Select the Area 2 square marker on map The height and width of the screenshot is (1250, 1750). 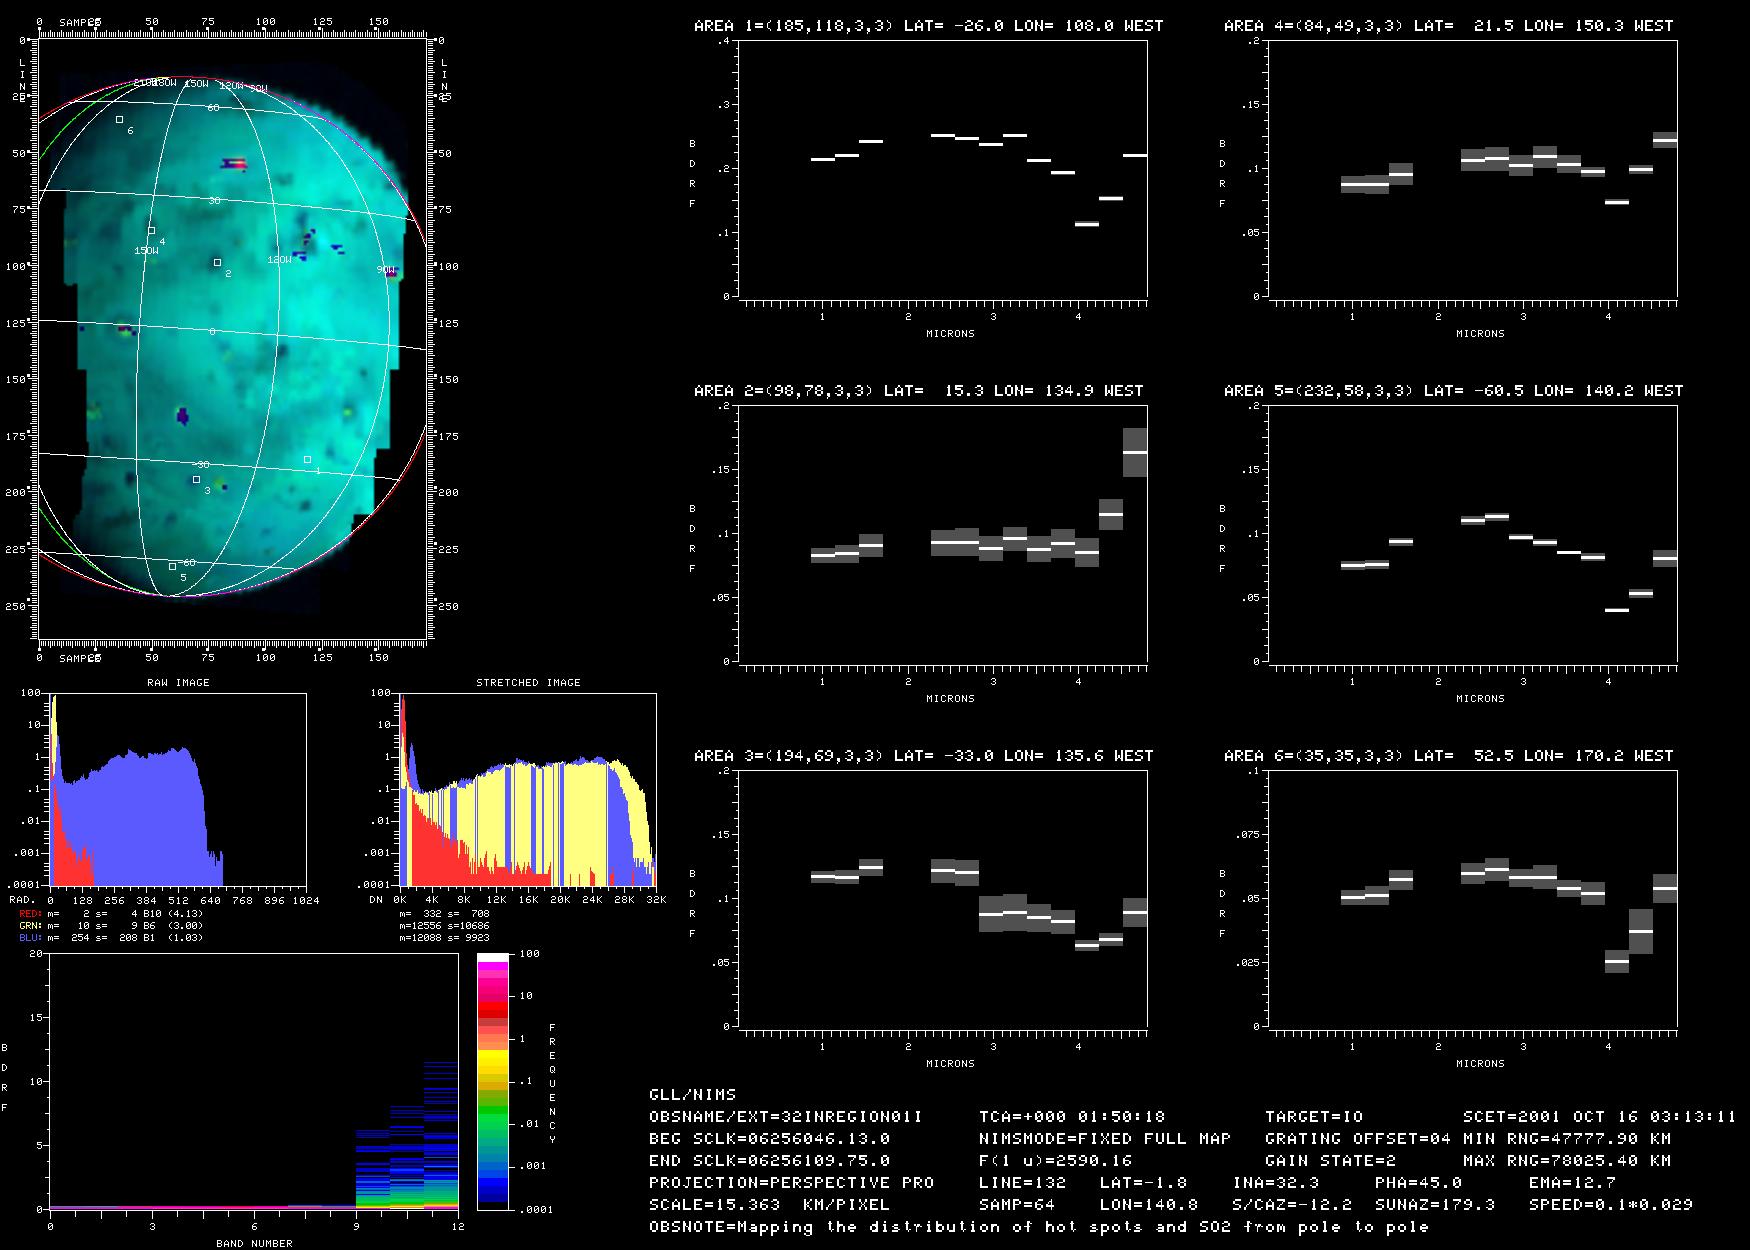(x=217, y=263)
